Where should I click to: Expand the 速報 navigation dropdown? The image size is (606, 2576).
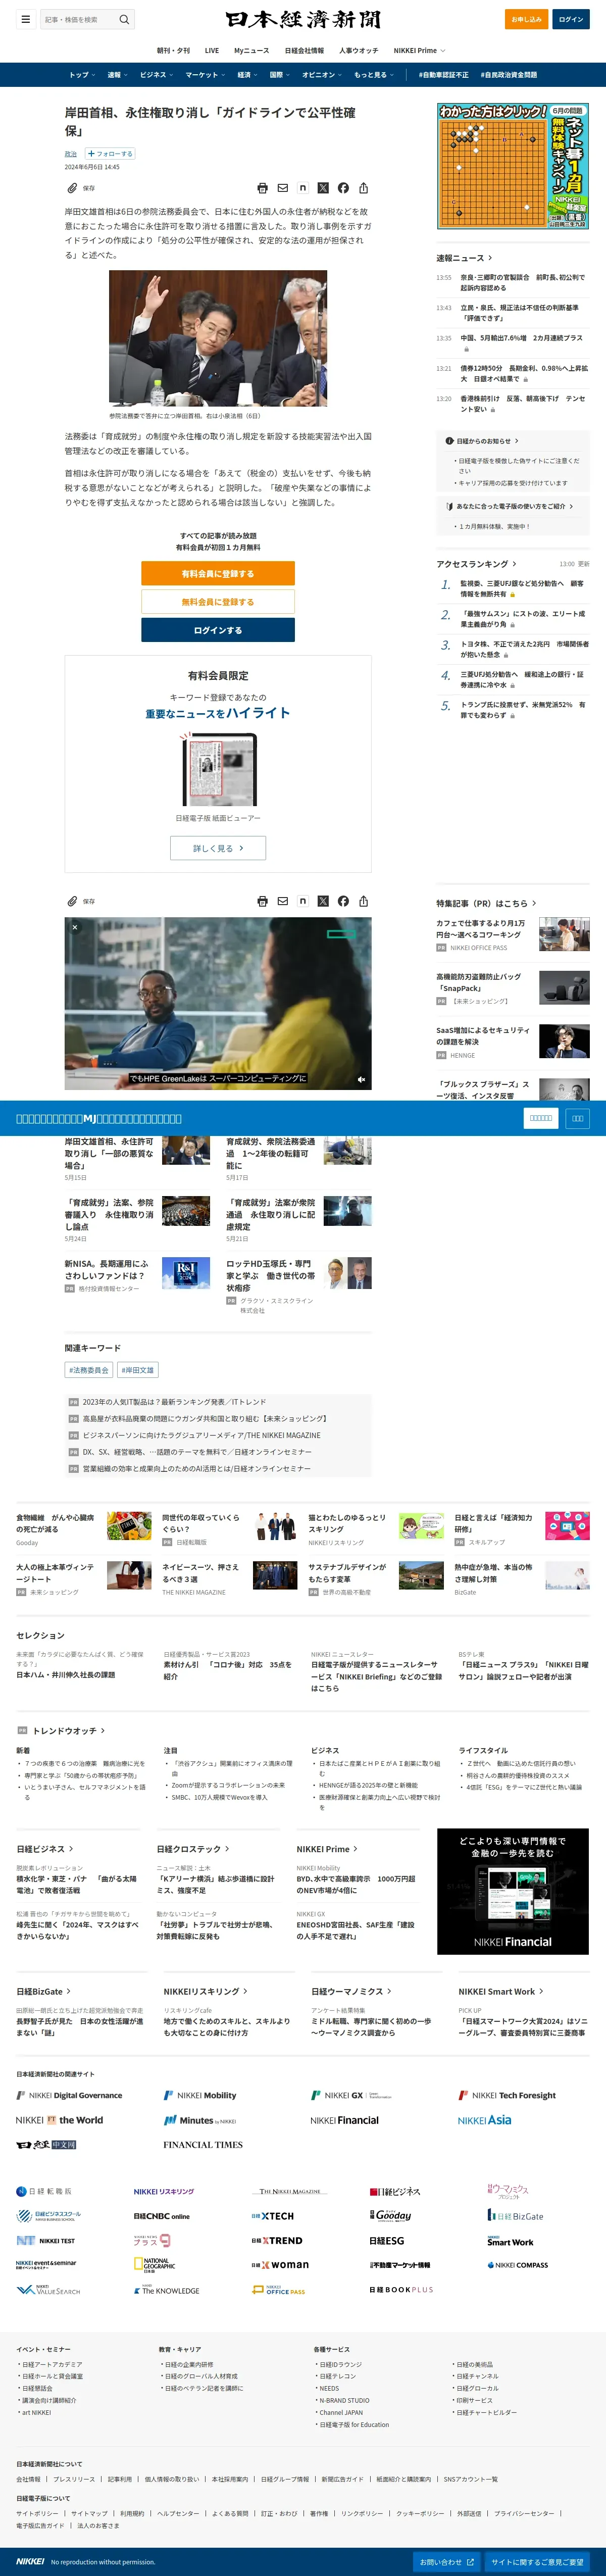[x=117, y=75]
